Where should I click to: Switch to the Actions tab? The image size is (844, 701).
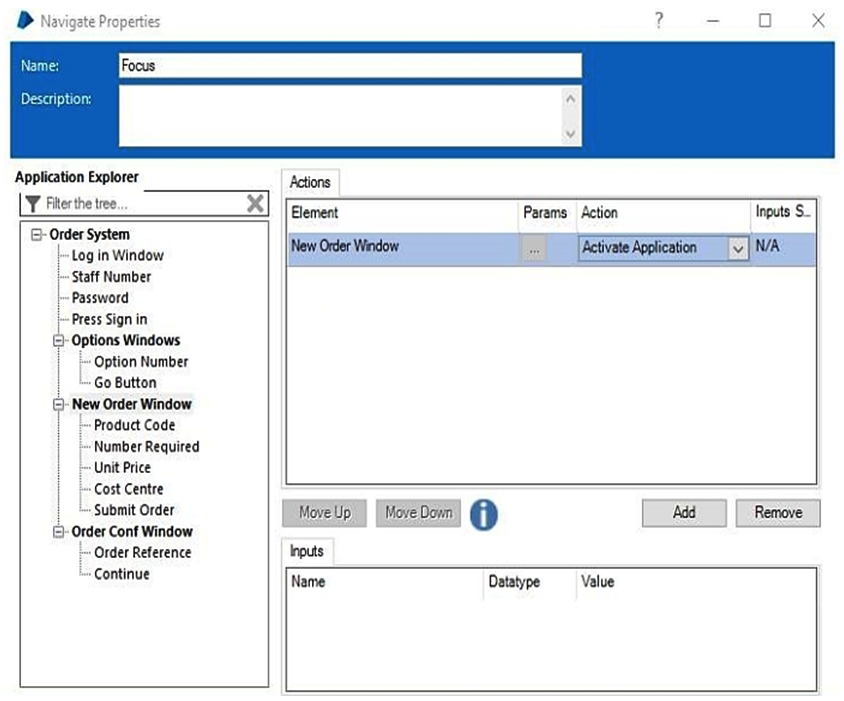[x=310, y=183]
